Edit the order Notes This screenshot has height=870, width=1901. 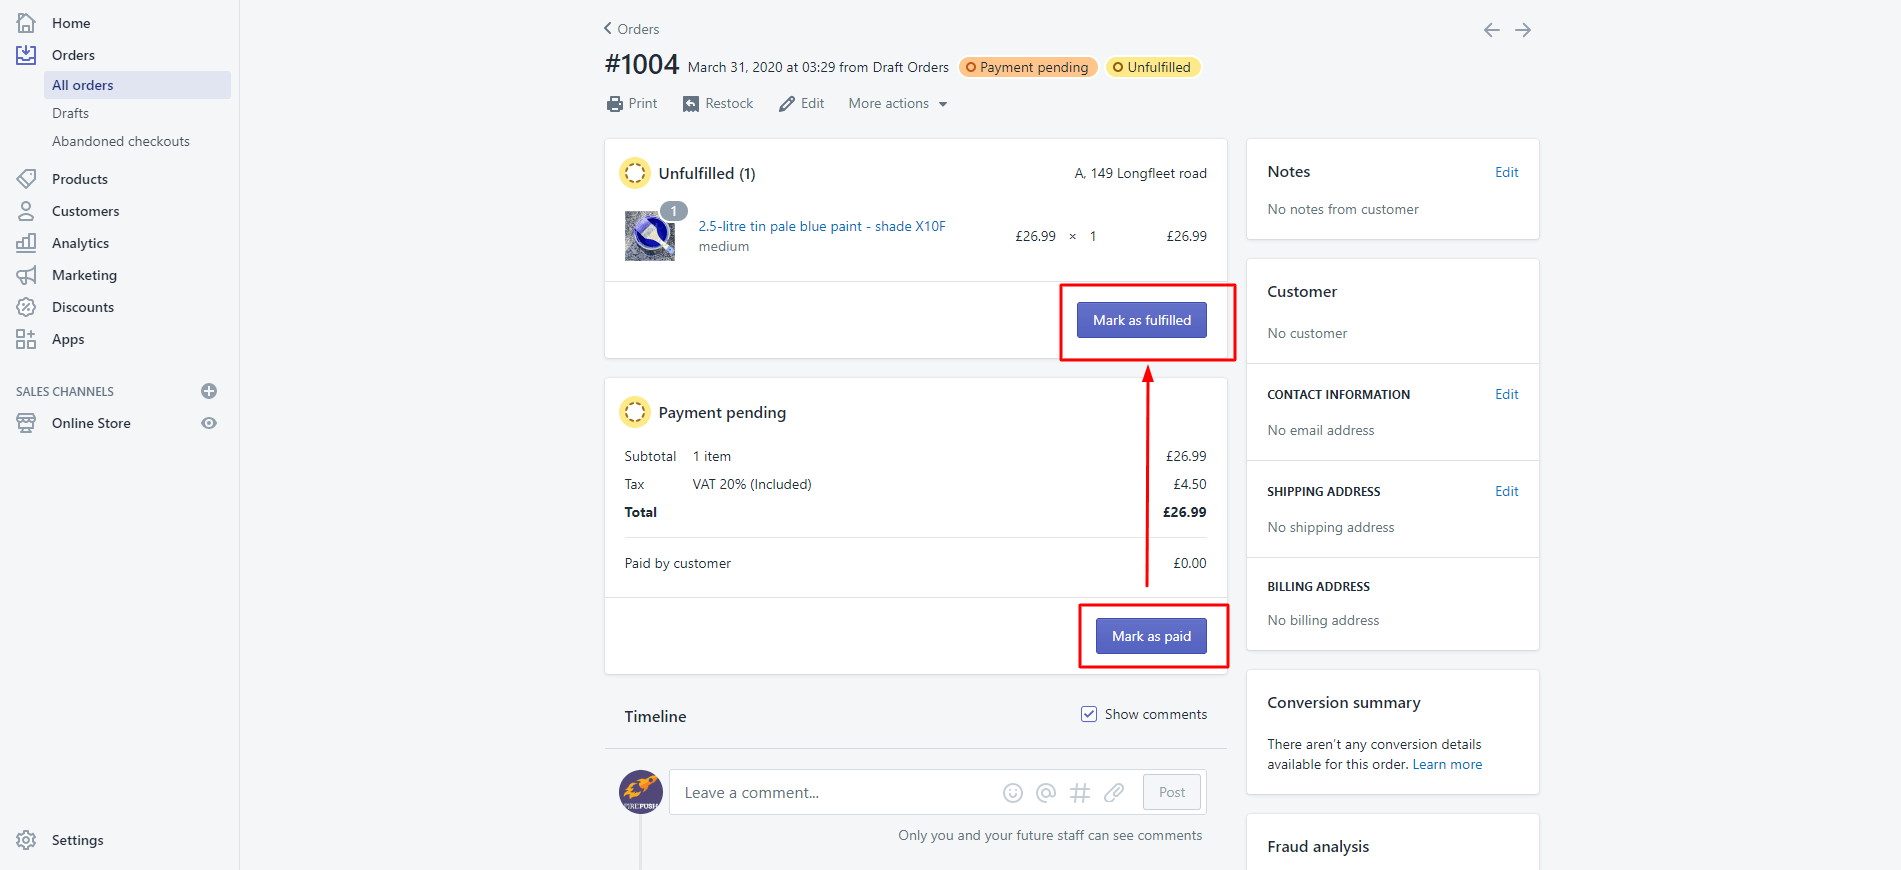tap(1507, 172)
